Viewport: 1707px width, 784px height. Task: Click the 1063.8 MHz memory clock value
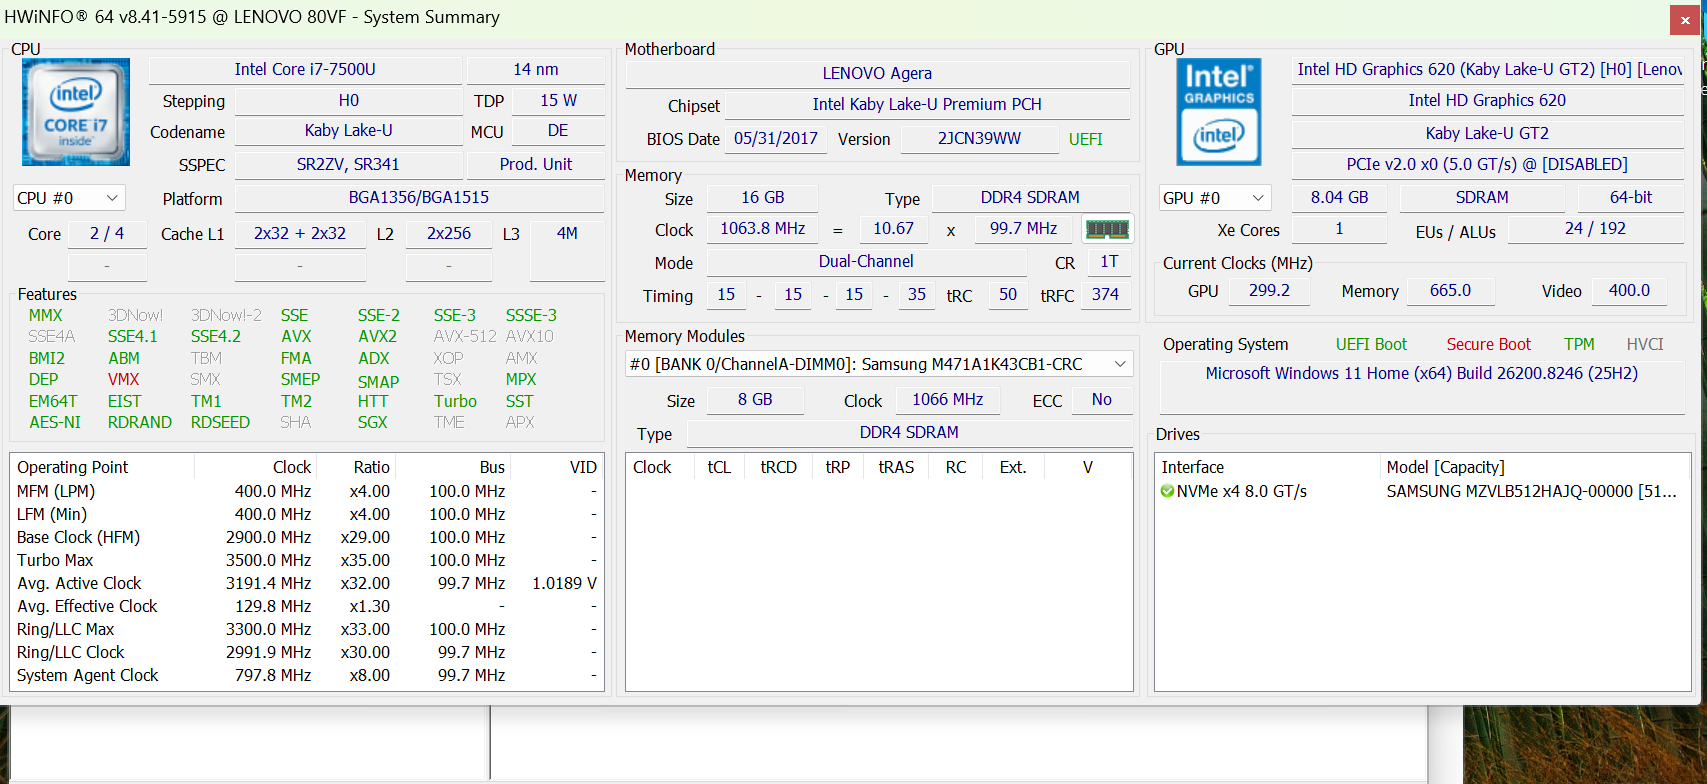point(763,228)
